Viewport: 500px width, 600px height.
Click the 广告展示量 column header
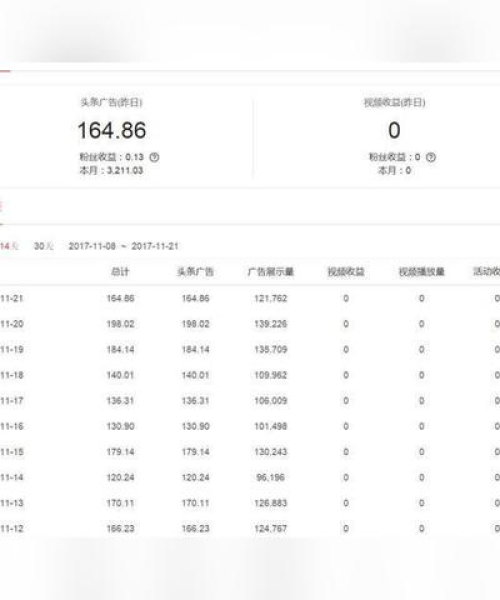coord(270,272)
